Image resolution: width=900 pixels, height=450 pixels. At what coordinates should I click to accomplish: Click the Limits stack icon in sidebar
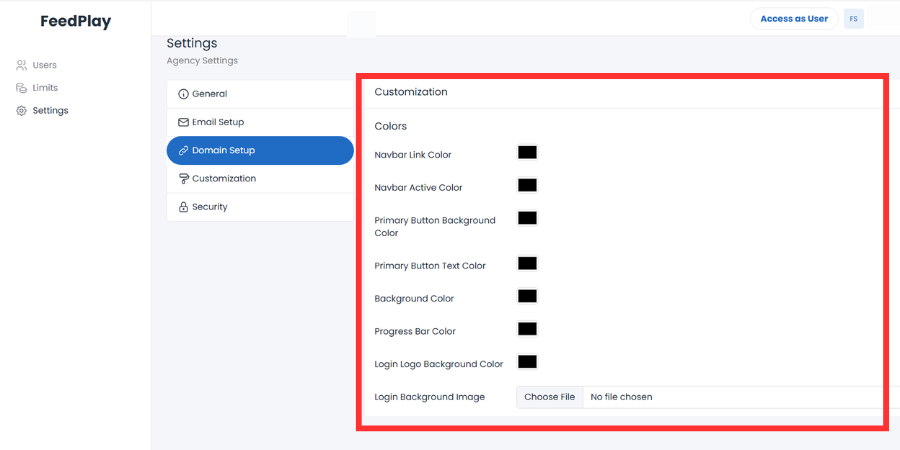click(21, 88)
